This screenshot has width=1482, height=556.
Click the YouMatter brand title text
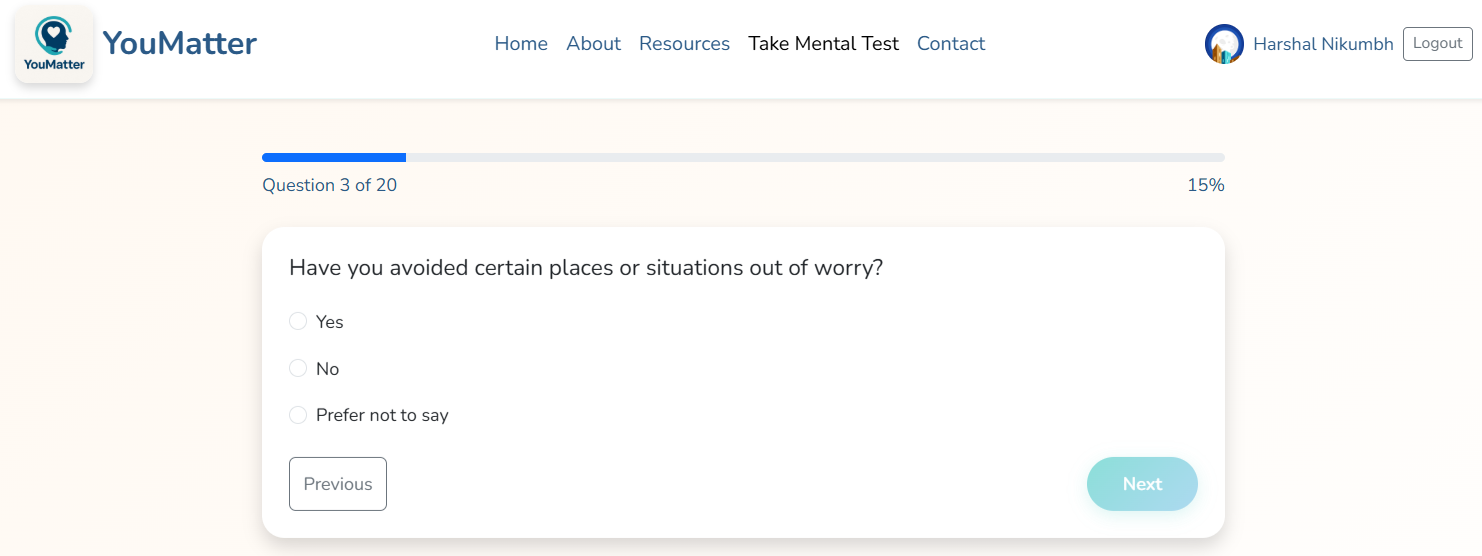pos(180,43)
